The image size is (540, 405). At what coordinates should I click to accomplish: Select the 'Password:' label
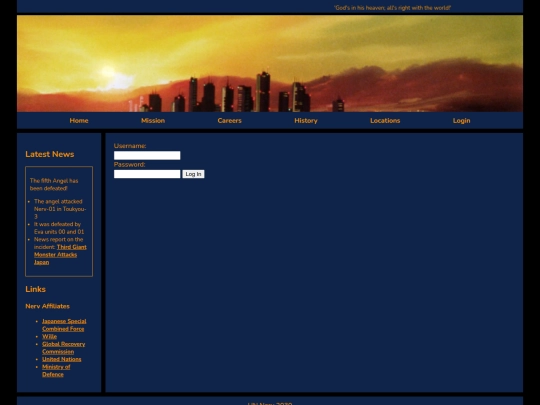[x=129, y=164]
